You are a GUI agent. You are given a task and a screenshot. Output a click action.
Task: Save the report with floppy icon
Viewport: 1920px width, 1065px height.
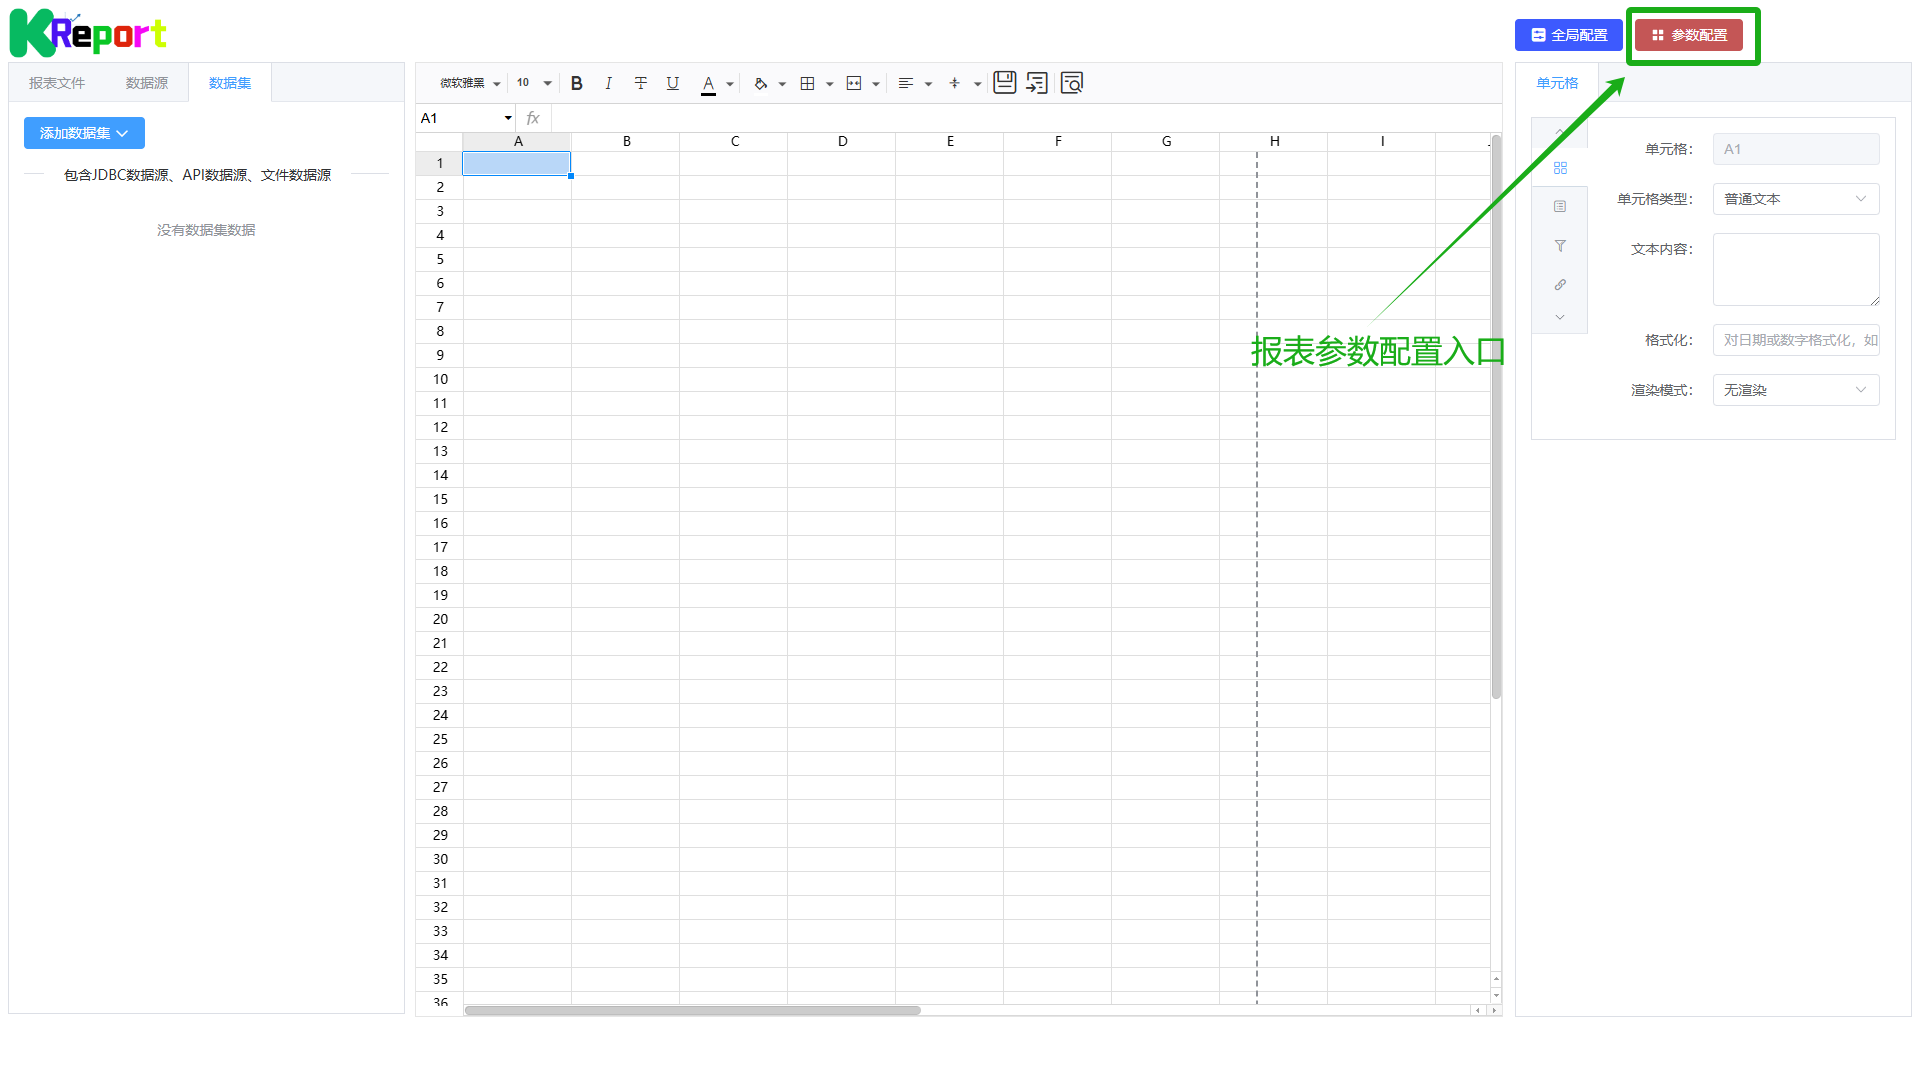1005,83
